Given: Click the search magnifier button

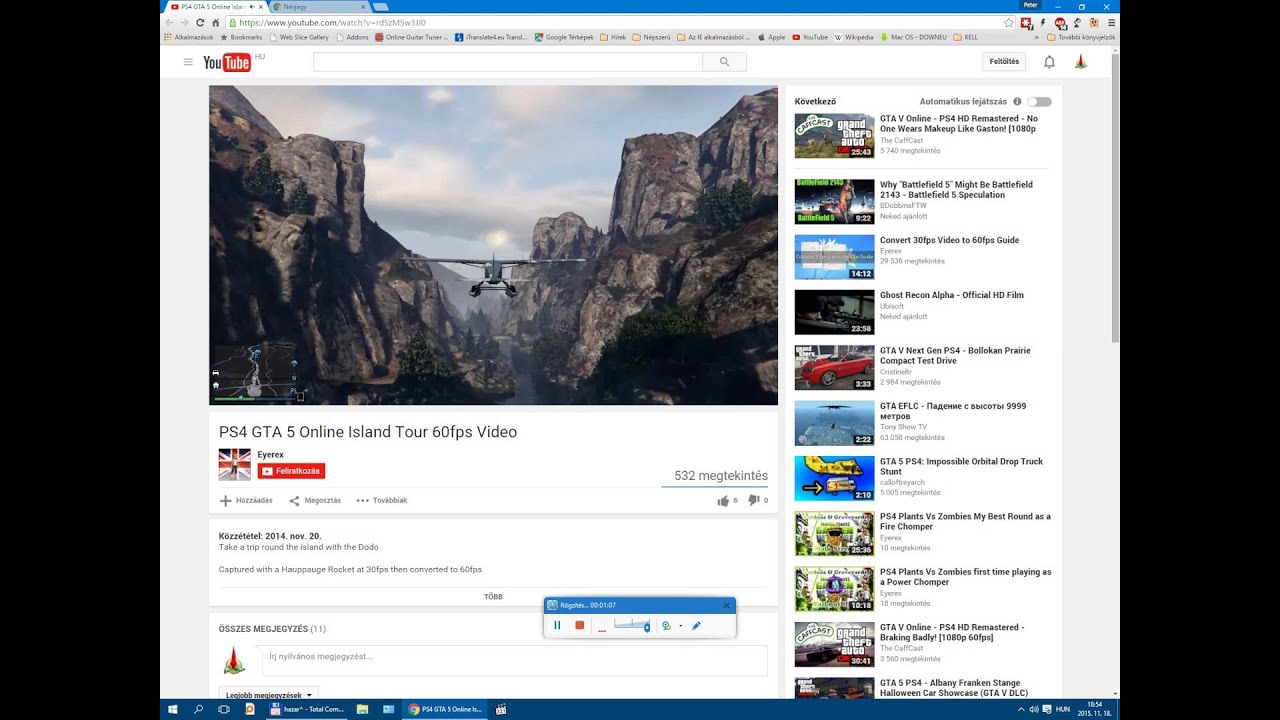Looking at the screenshot, I should [724, 62].
